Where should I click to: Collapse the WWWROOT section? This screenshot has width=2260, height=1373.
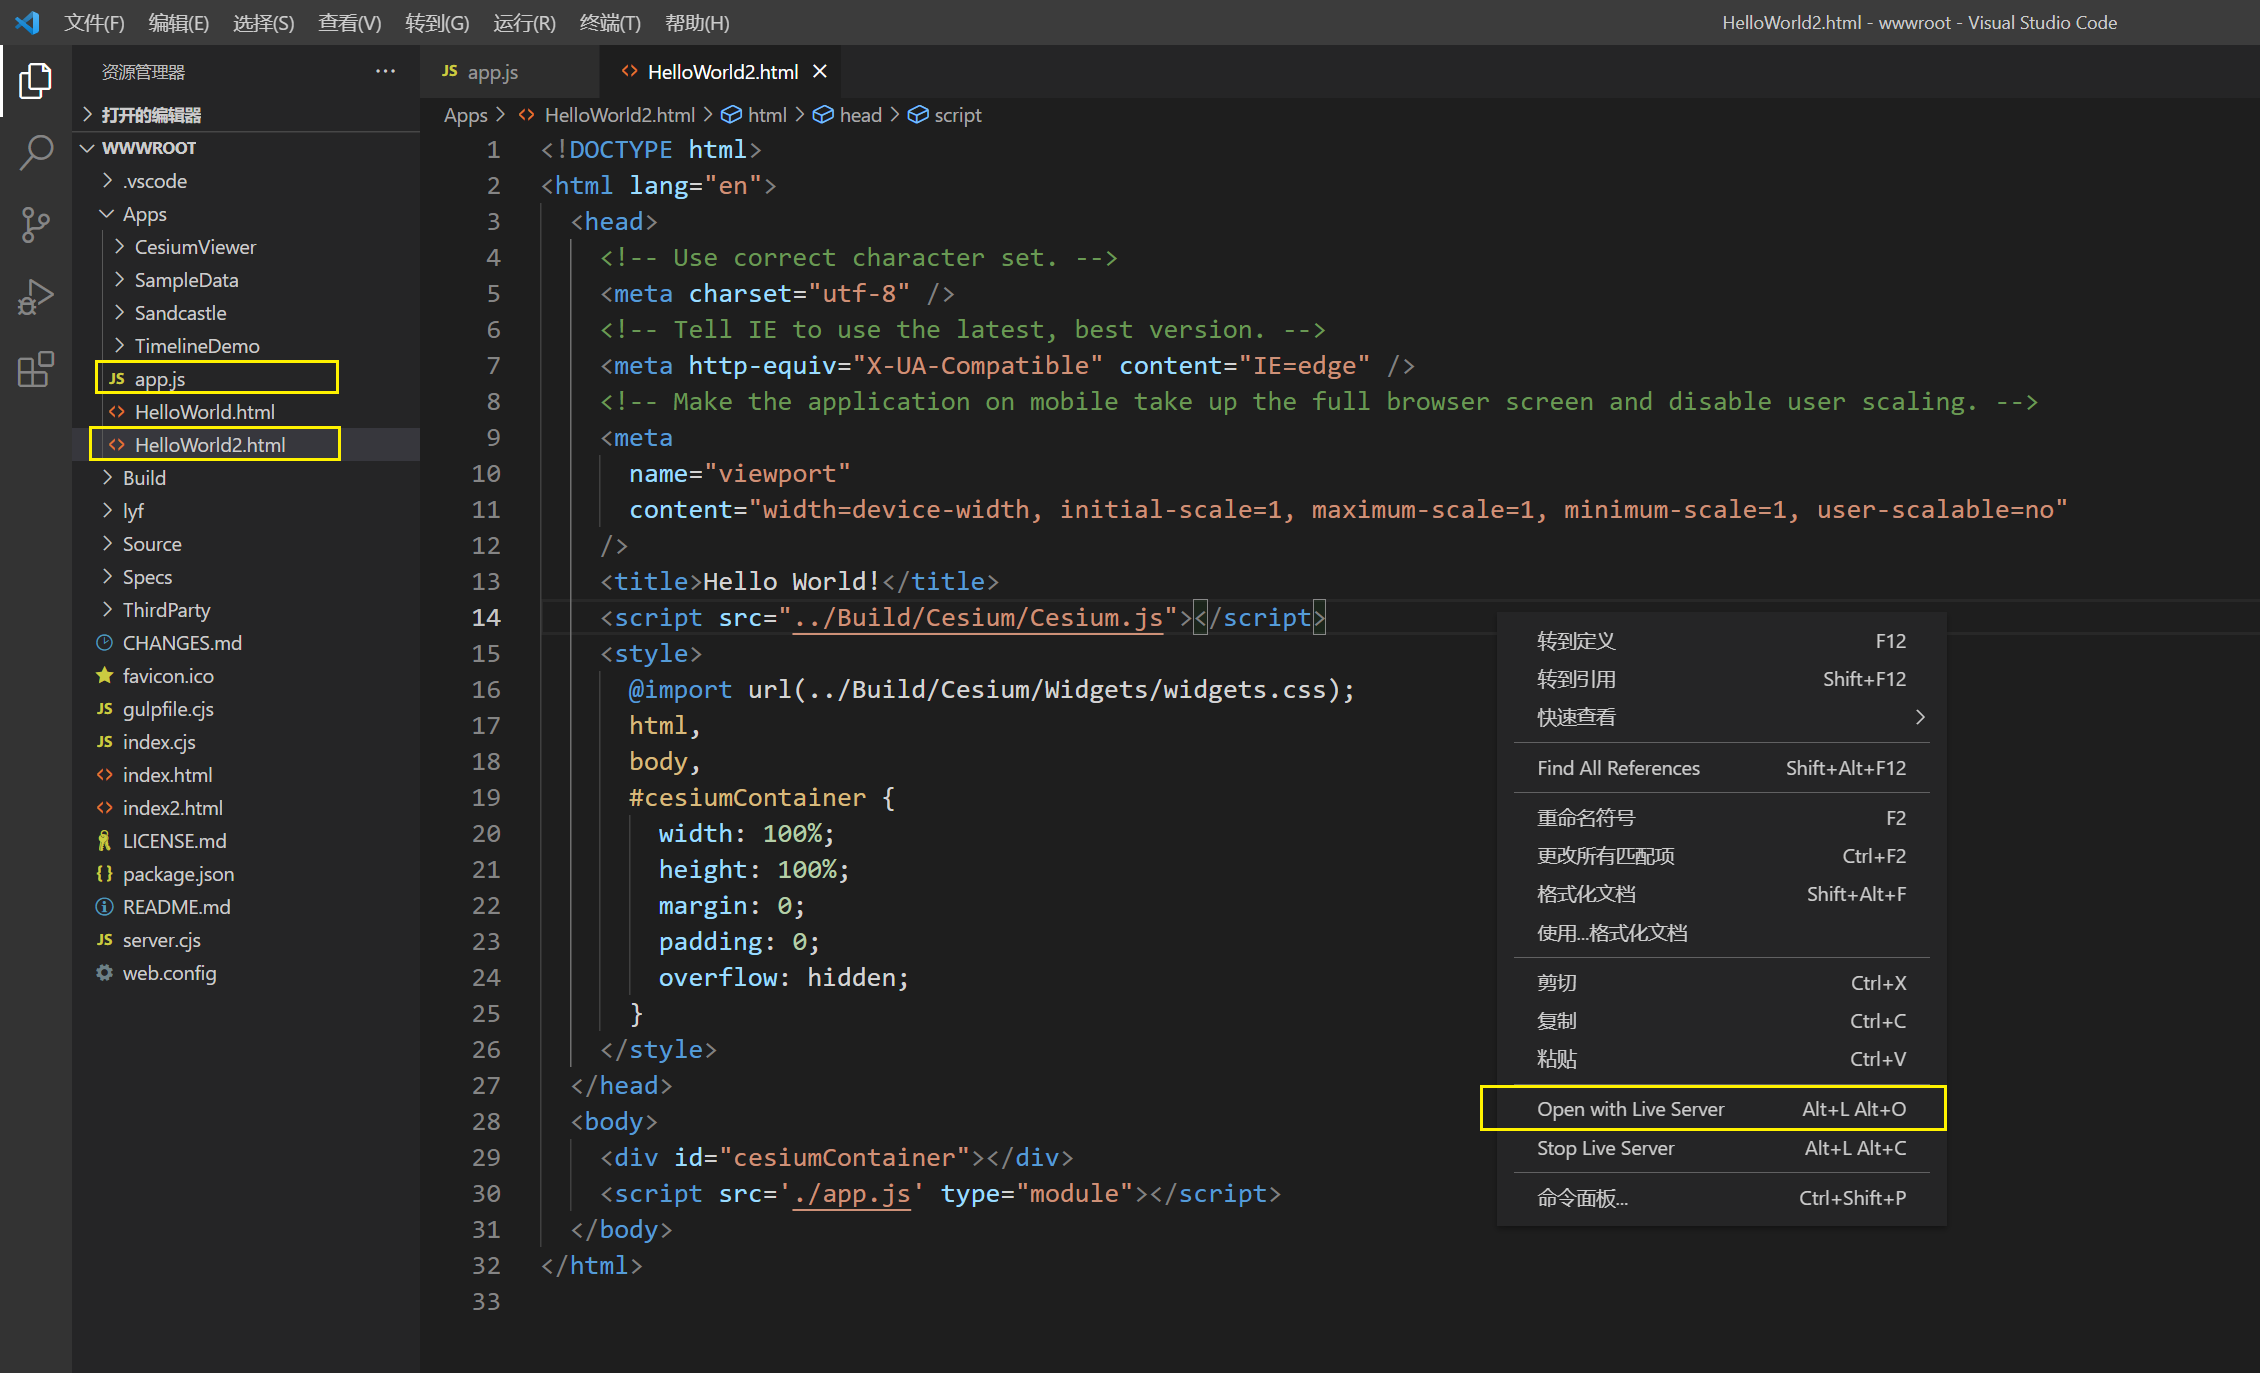(88, 148)
